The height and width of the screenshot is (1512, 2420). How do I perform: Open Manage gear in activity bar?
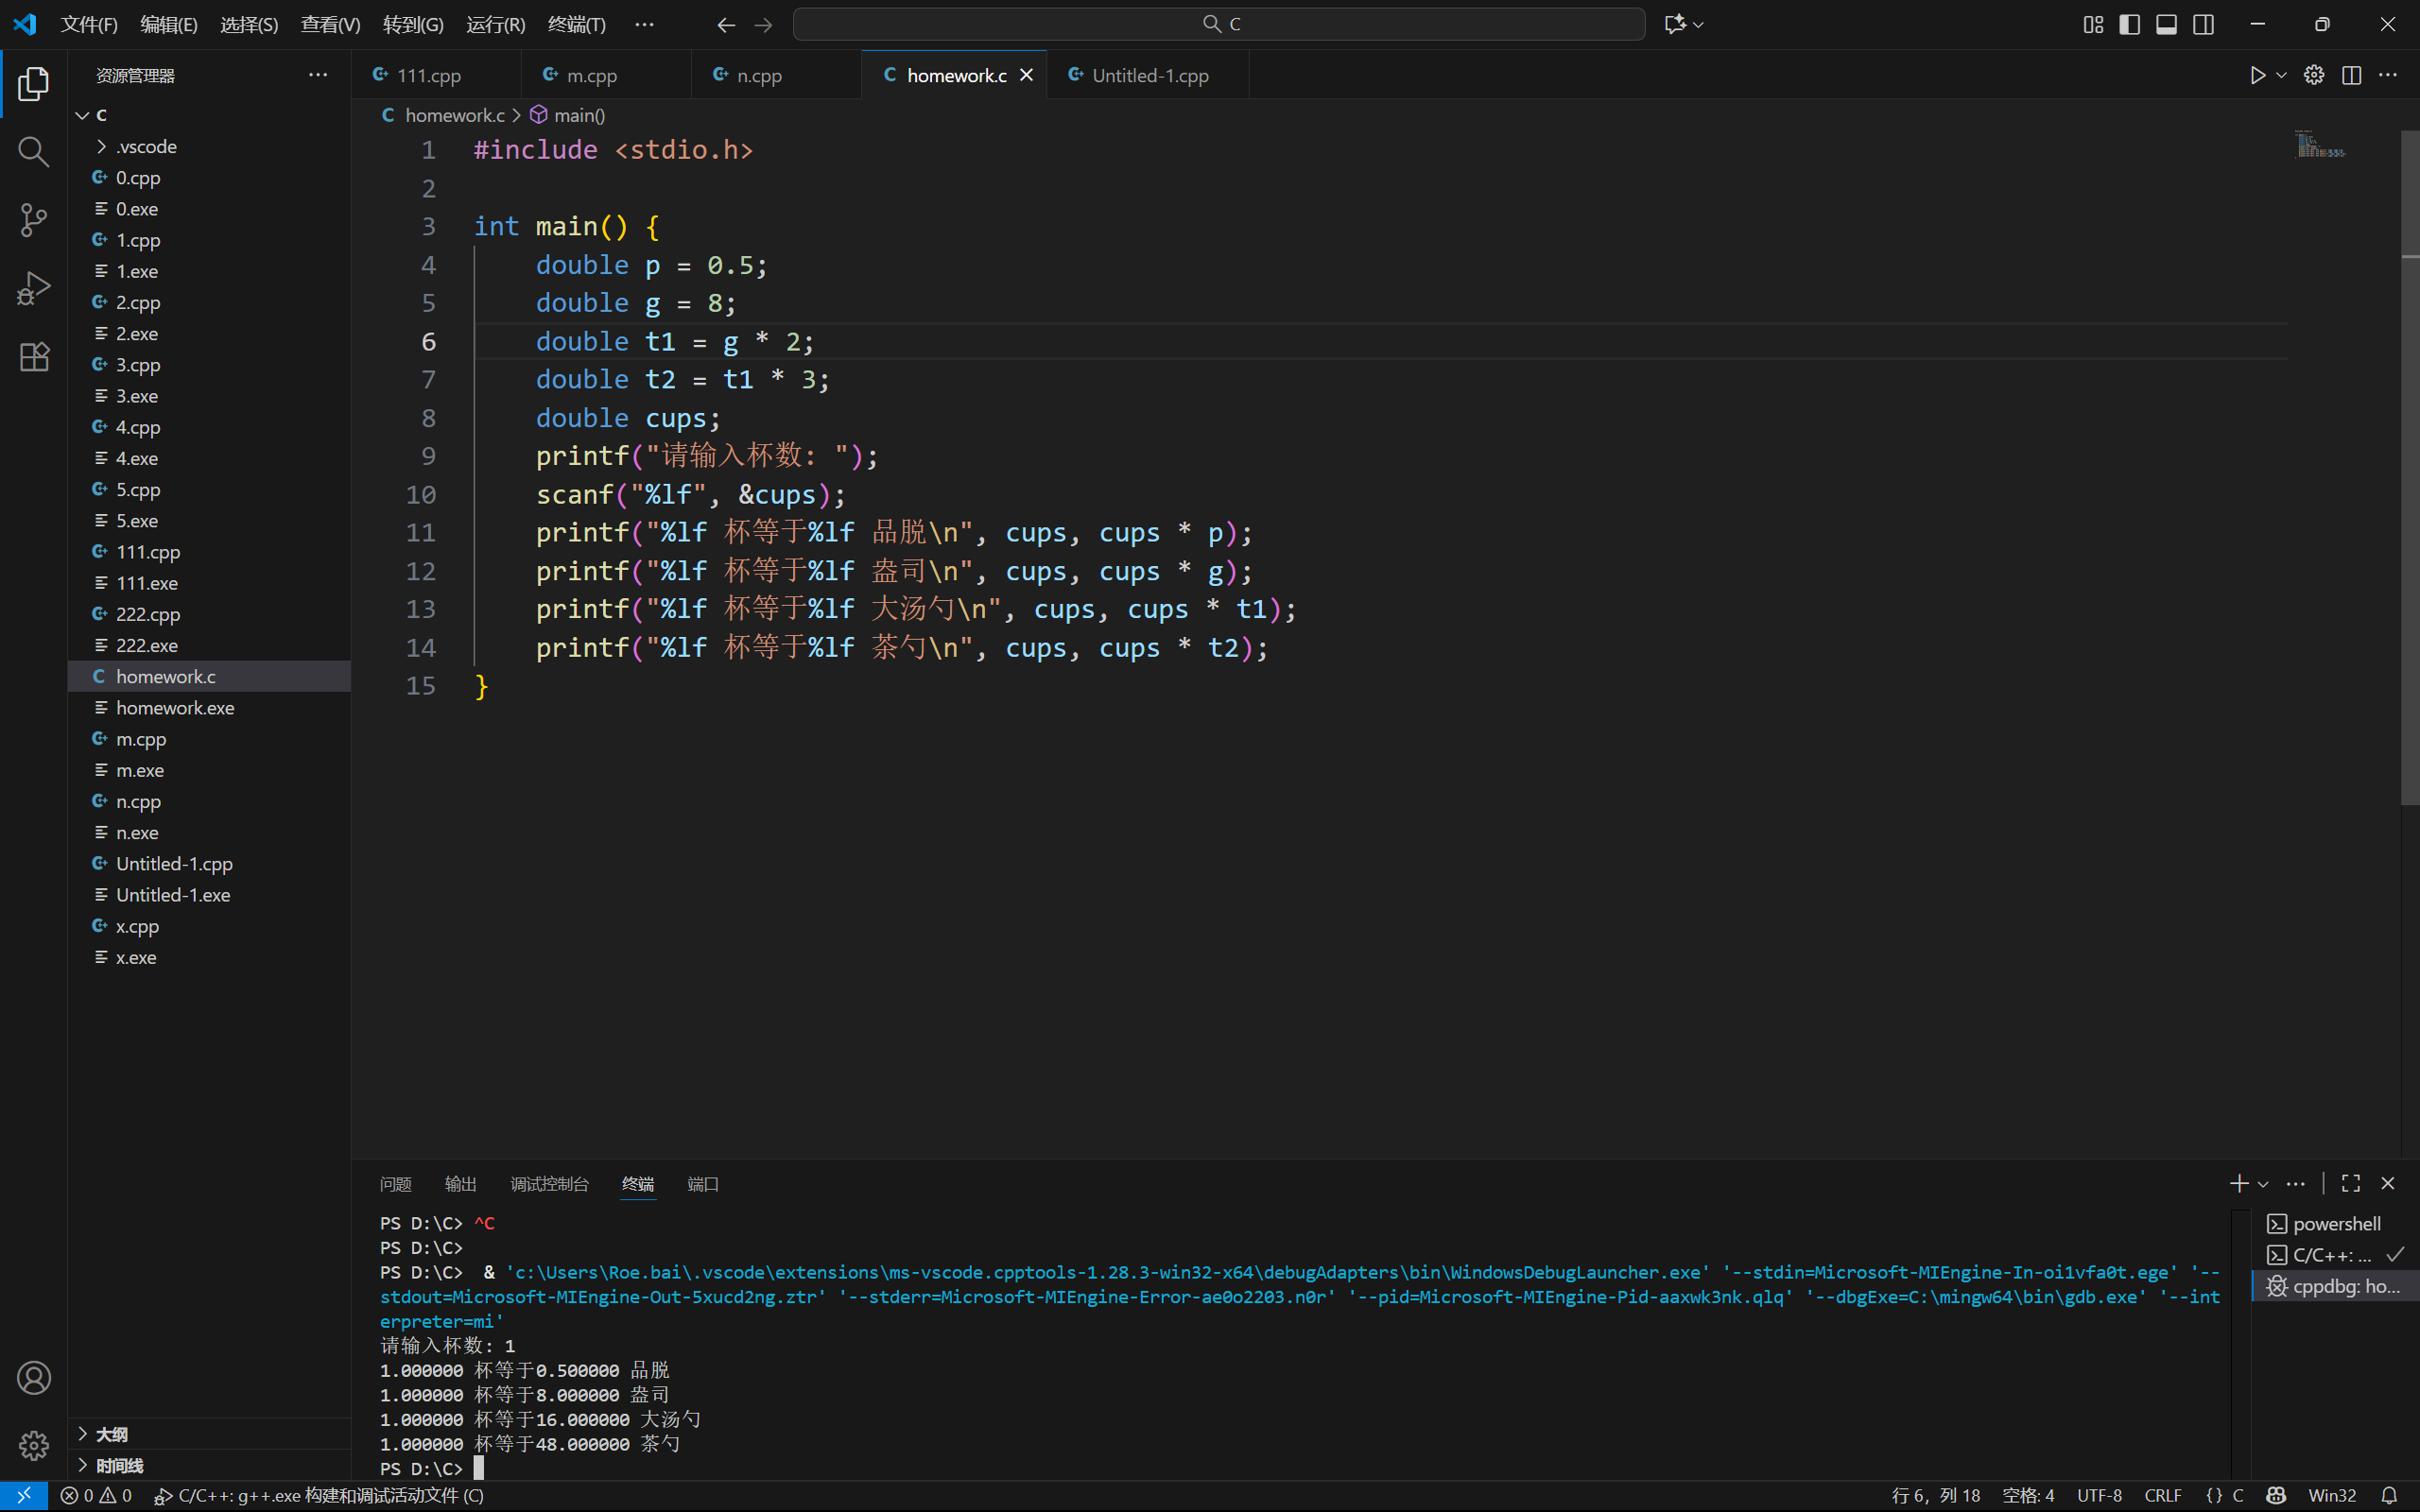click(x=33, y=1445)
